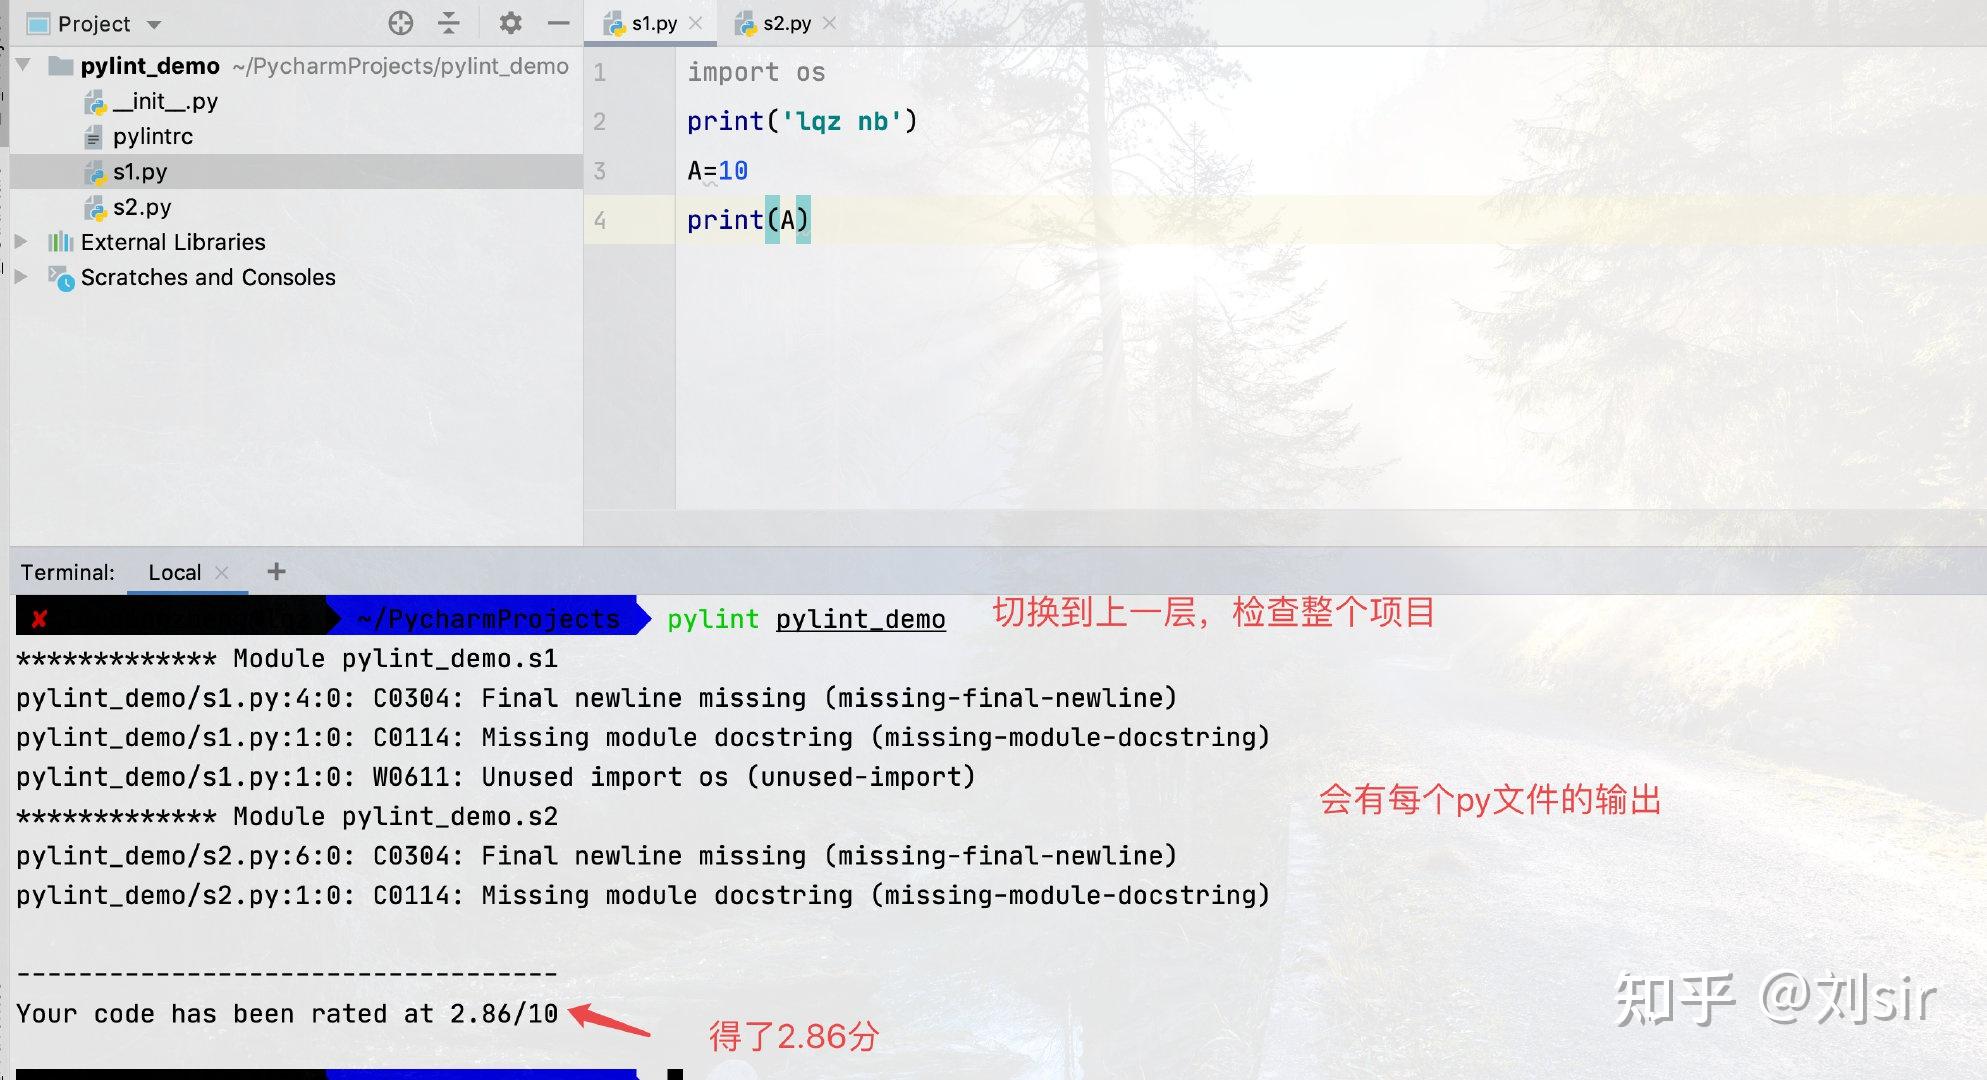
Task: Hide the Project tool window with minus icon
Action: tap(557, 23)
